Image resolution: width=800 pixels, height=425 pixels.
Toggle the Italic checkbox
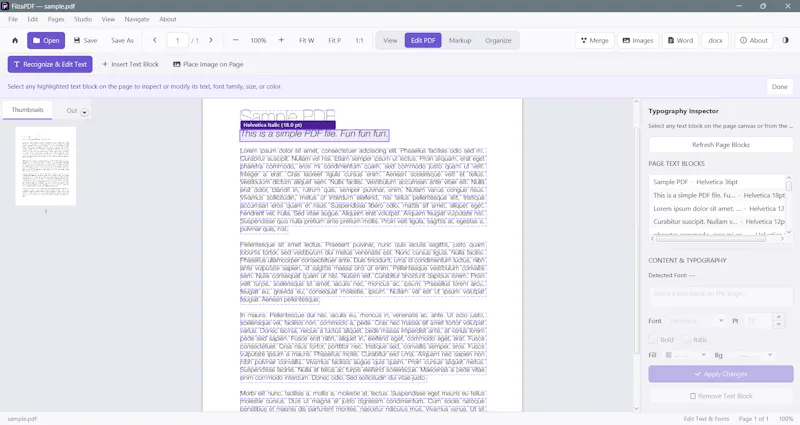coord(686,339)
